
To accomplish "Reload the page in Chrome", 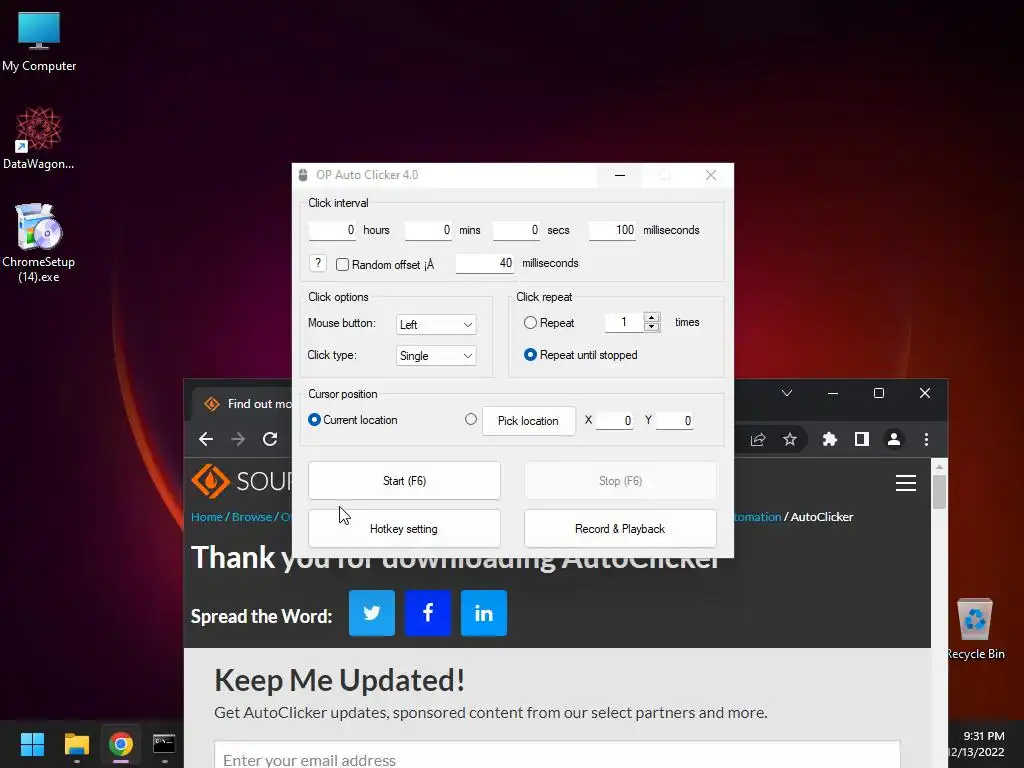I will click(270, 440).
